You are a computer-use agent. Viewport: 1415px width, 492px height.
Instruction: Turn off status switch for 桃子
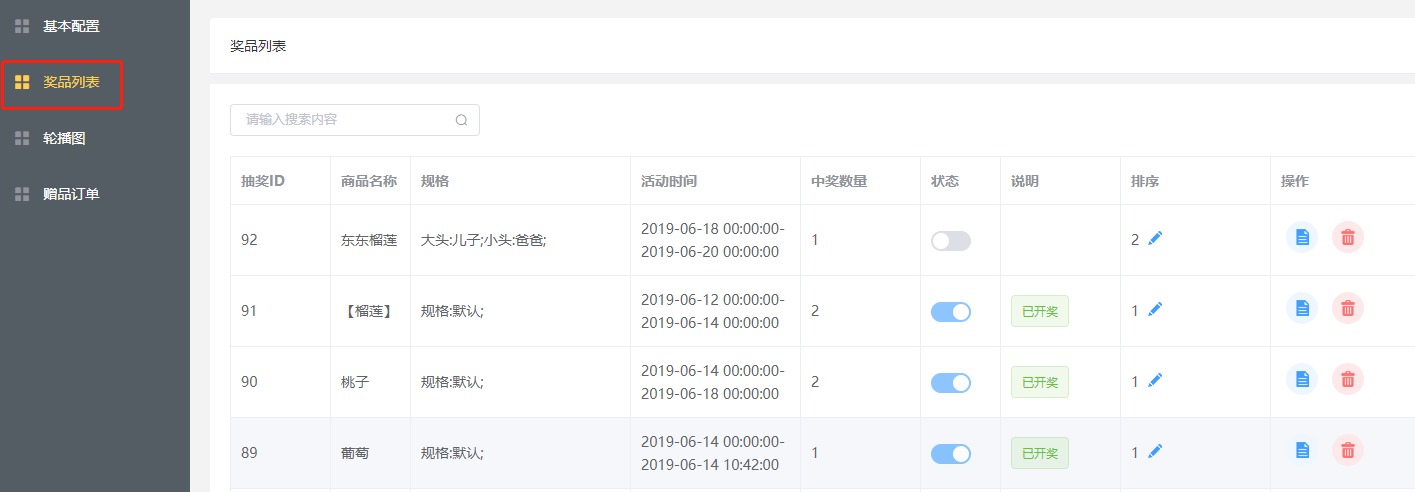pyautogui.click(x=950, y=383)
